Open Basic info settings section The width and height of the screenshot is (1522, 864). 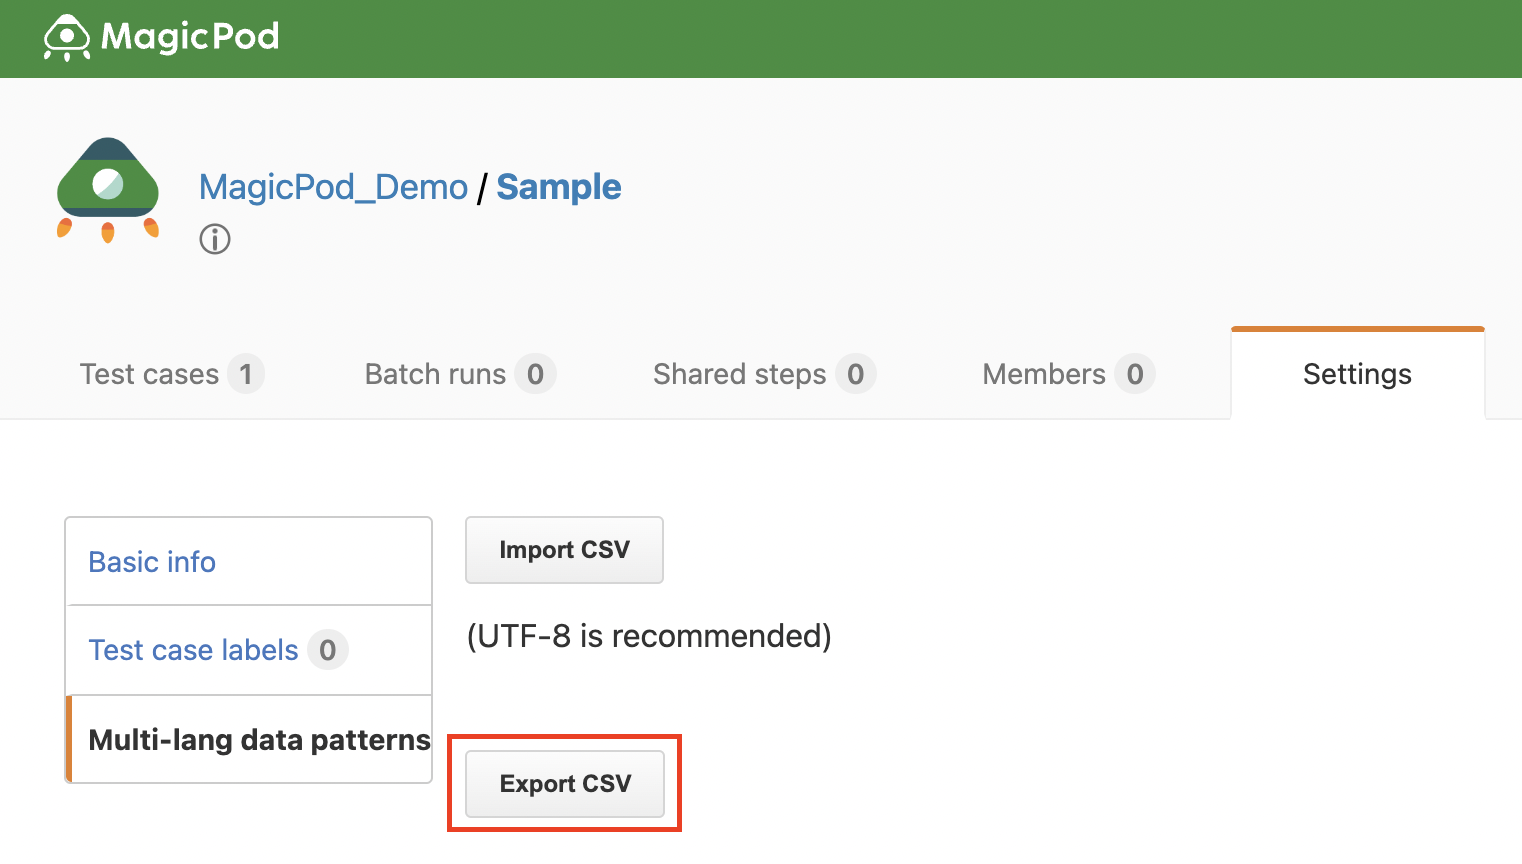pyautogui.click(x=152, y=562)
